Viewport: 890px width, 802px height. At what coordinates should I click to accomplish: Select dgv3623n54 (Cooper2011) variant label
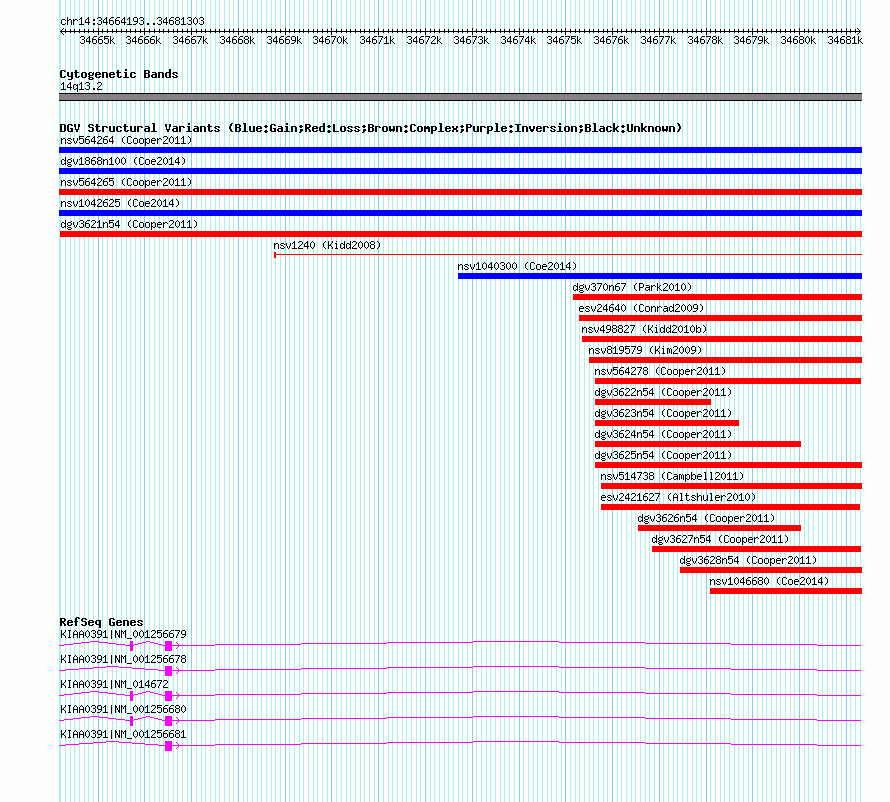point(663,413)
